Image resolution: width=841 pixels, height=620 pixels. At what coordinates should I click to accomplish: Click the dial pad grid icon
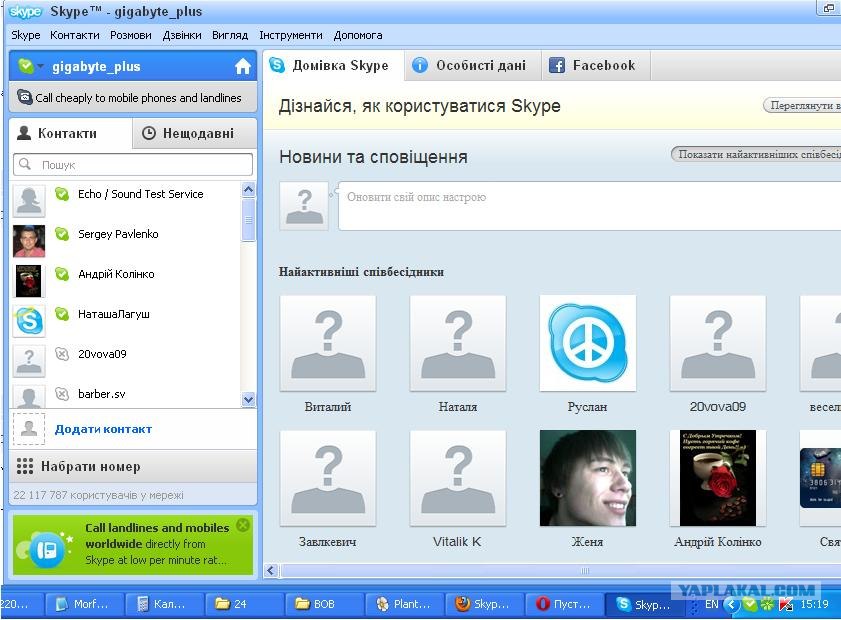click(x=25, y=466)
